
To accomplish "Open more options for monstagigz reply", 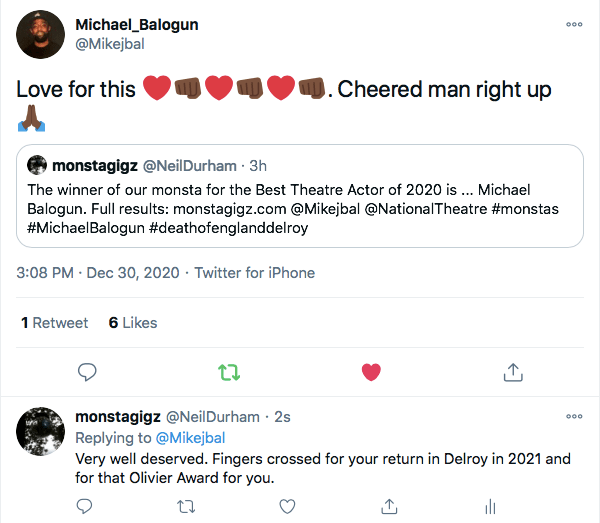I will tap(574, 416).
